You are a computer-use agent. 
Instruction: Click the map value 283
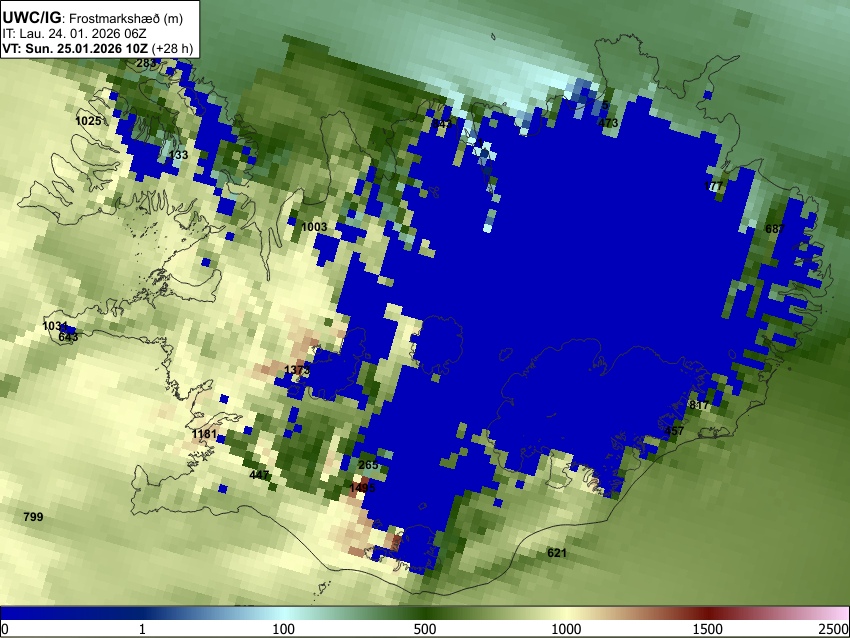tap(146, 63)
